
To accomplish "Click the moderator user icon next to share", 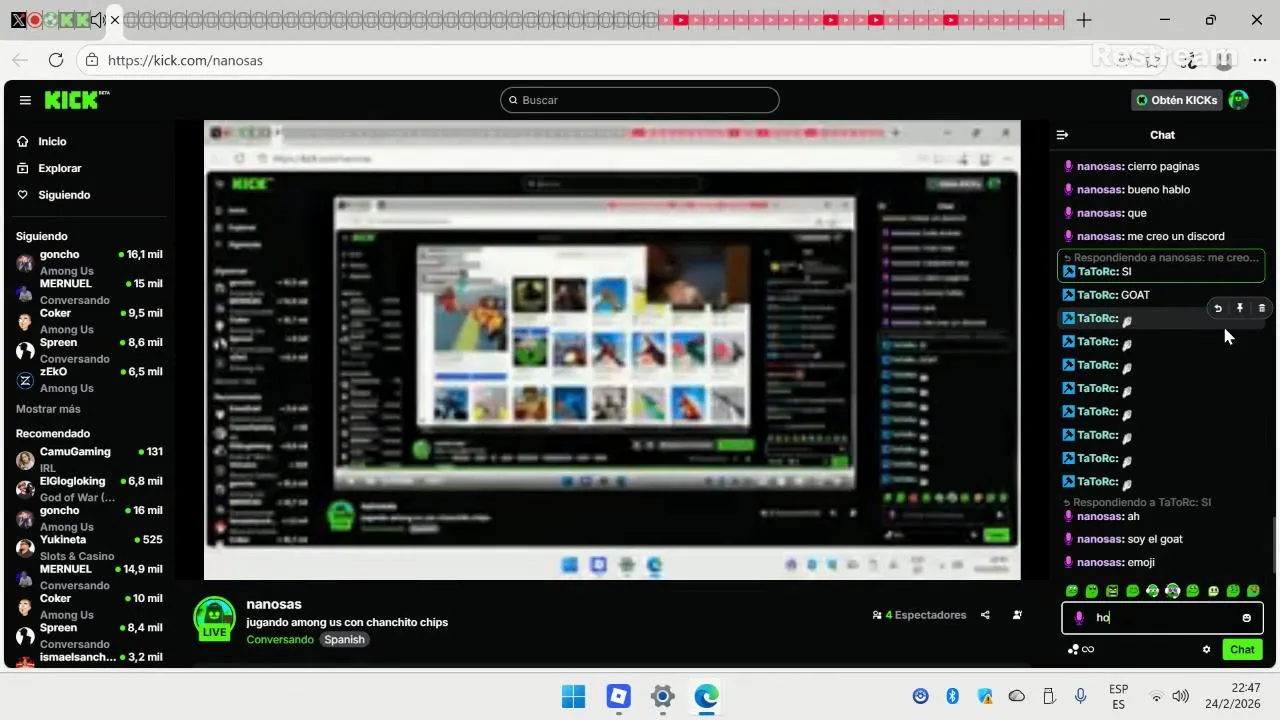I will point(1017,615).
